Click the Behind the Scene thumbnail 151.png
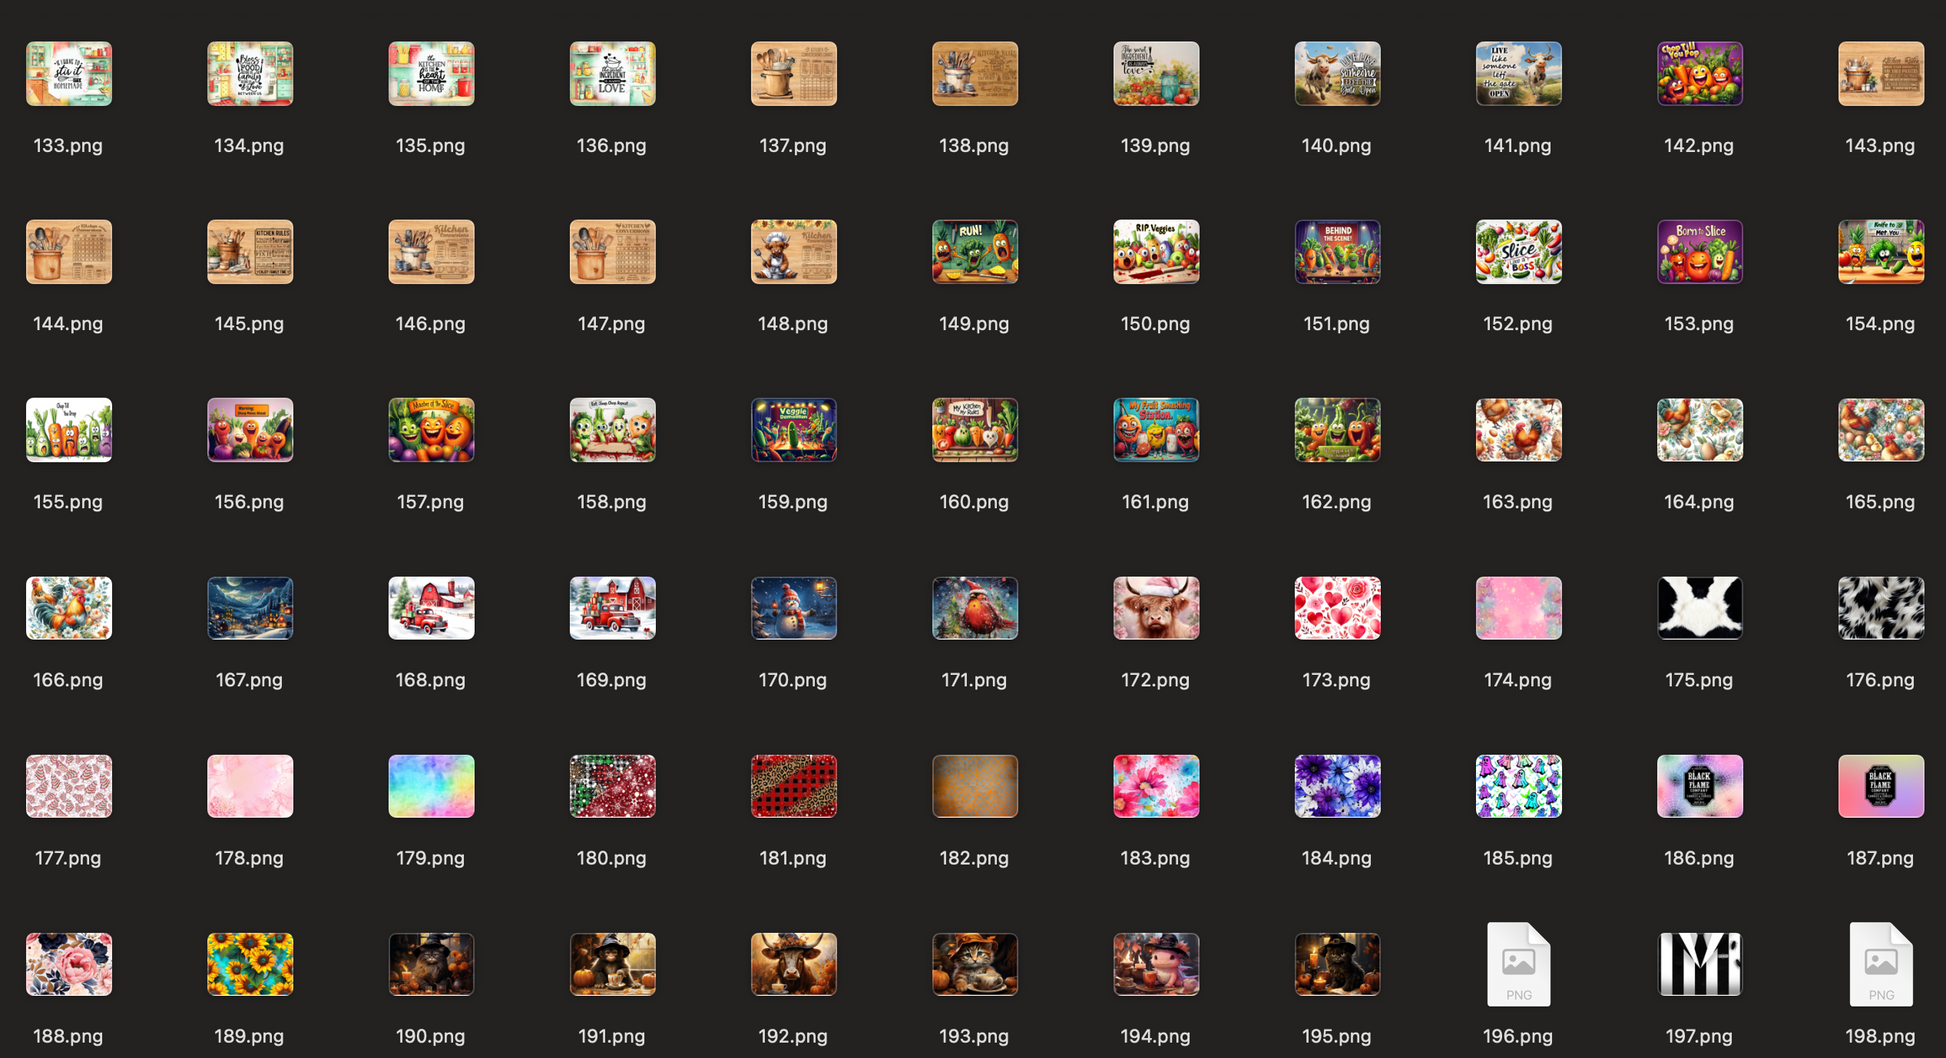1946x1058 pixels. (1337, 252)
